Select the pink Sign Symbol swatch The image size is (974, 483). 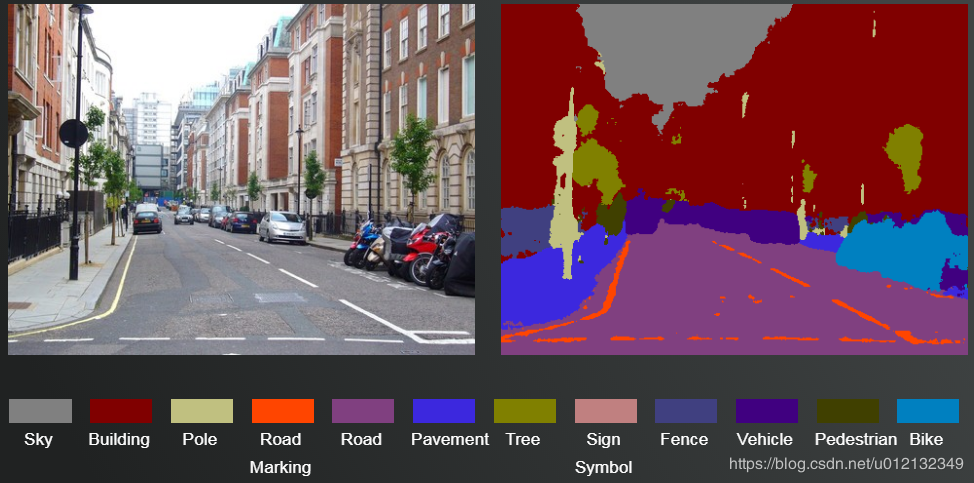606,411
